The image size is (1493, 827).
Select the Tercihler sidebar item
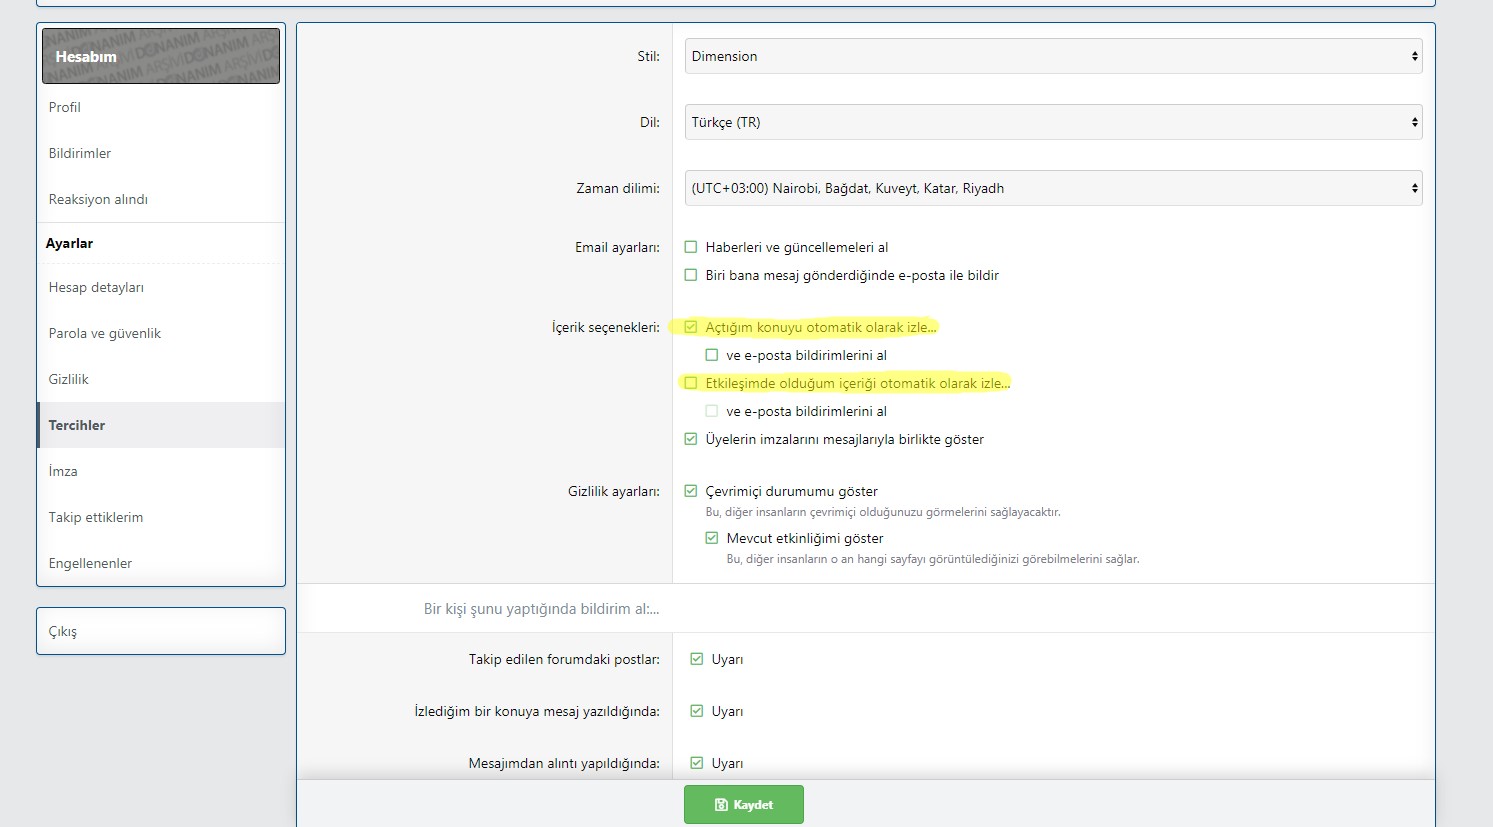click(161, 425)
